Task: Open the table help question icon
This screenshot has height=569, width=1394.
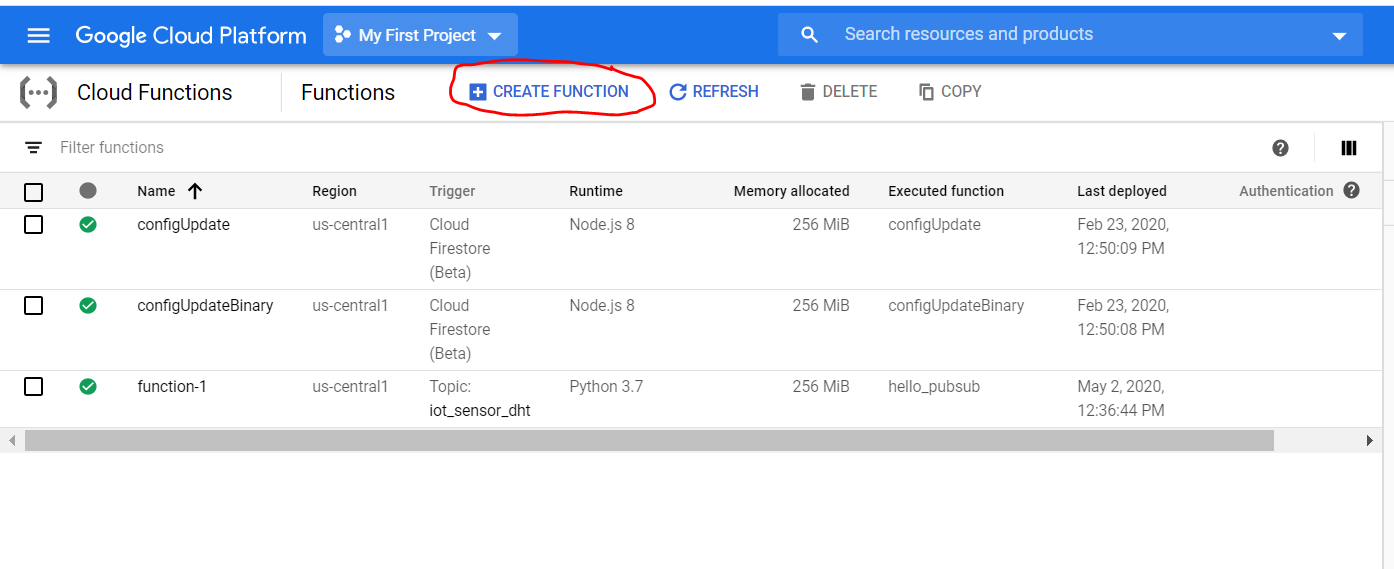Action: point(1280,148)
